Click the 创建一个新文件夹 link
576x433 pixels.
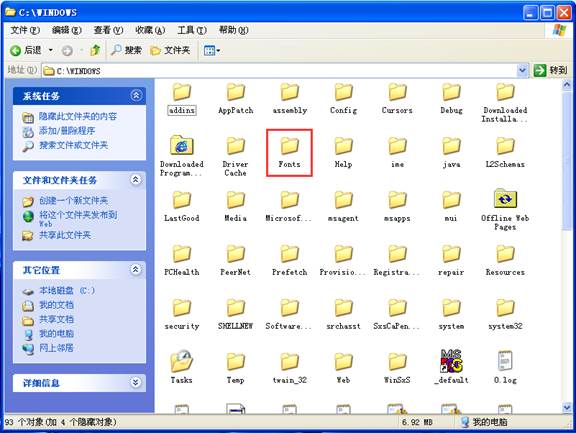click(x=73, y=201)
